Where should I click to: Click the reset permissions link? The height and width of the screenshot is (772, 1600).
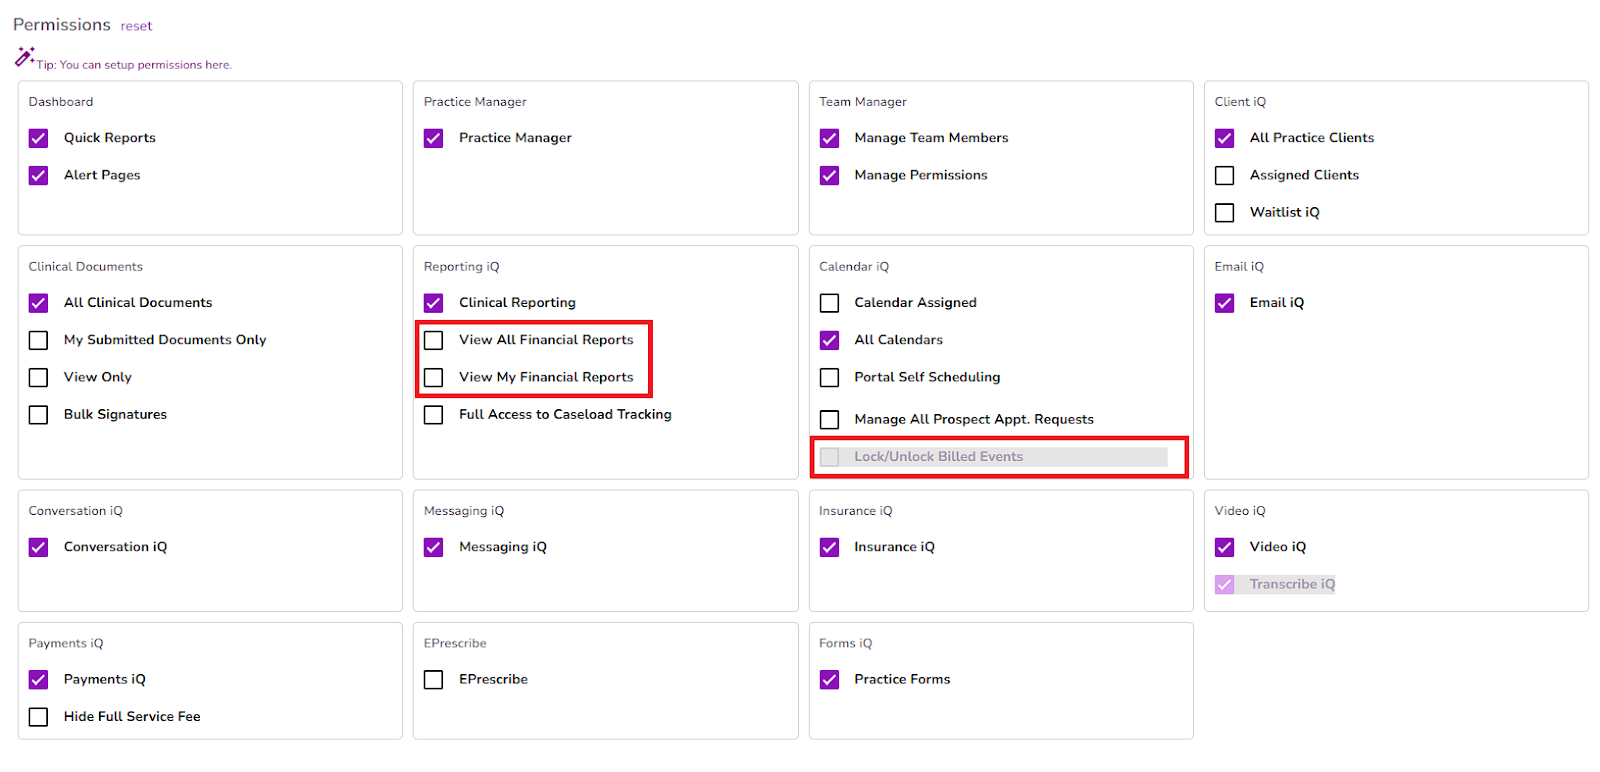[136, 26]
